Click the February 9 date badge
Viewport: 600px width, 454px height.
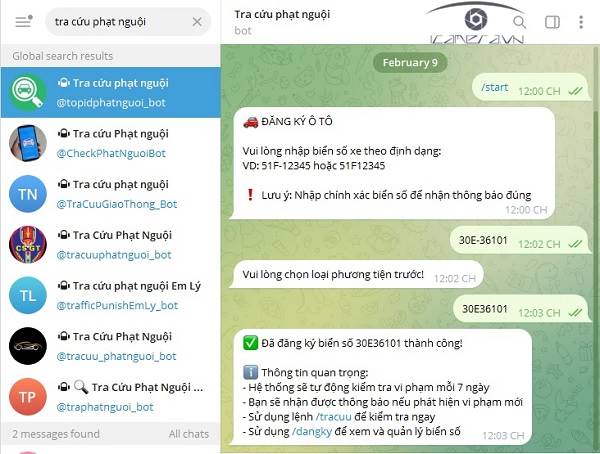(x=410, y=62)
